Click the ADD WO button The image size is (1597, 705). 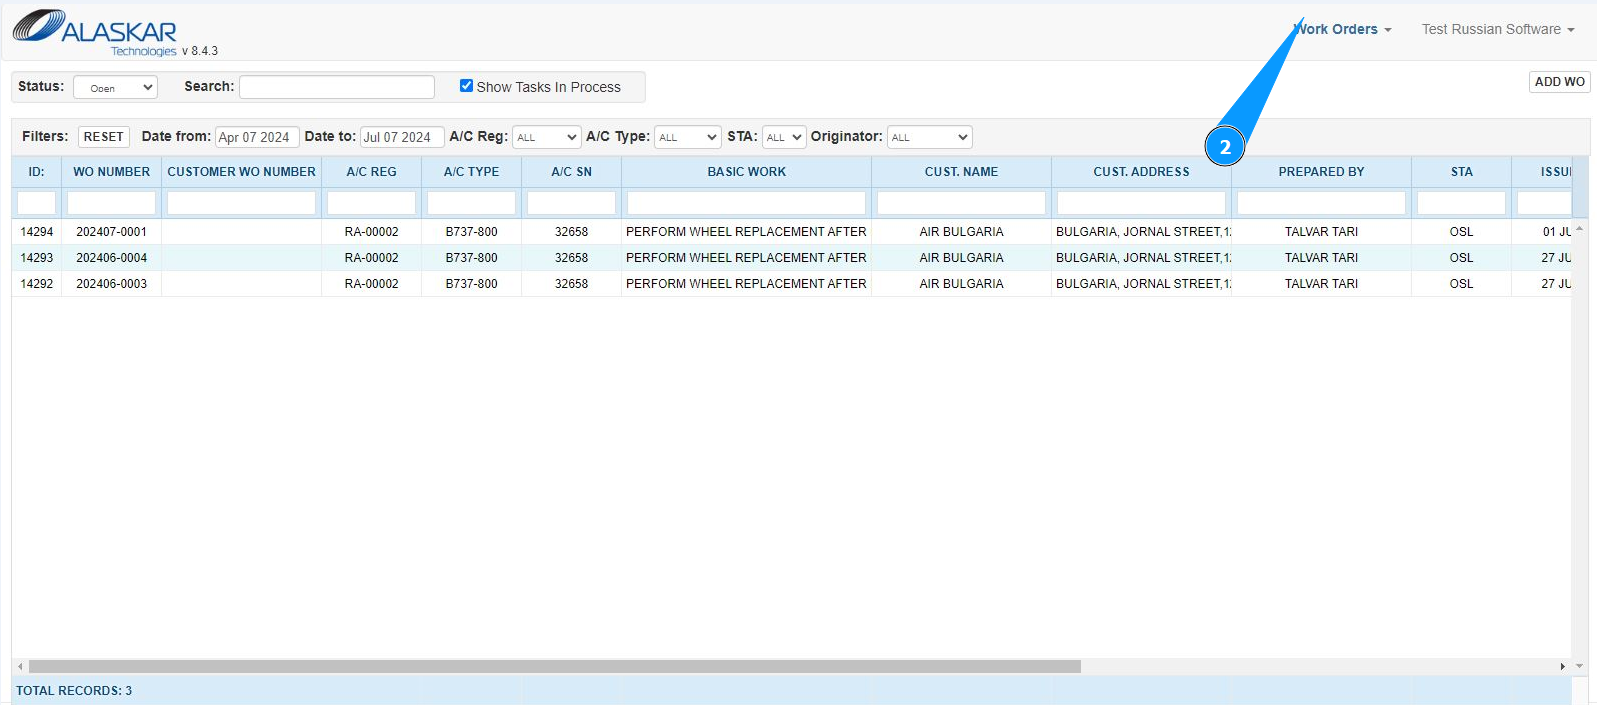pos(1560,82)
